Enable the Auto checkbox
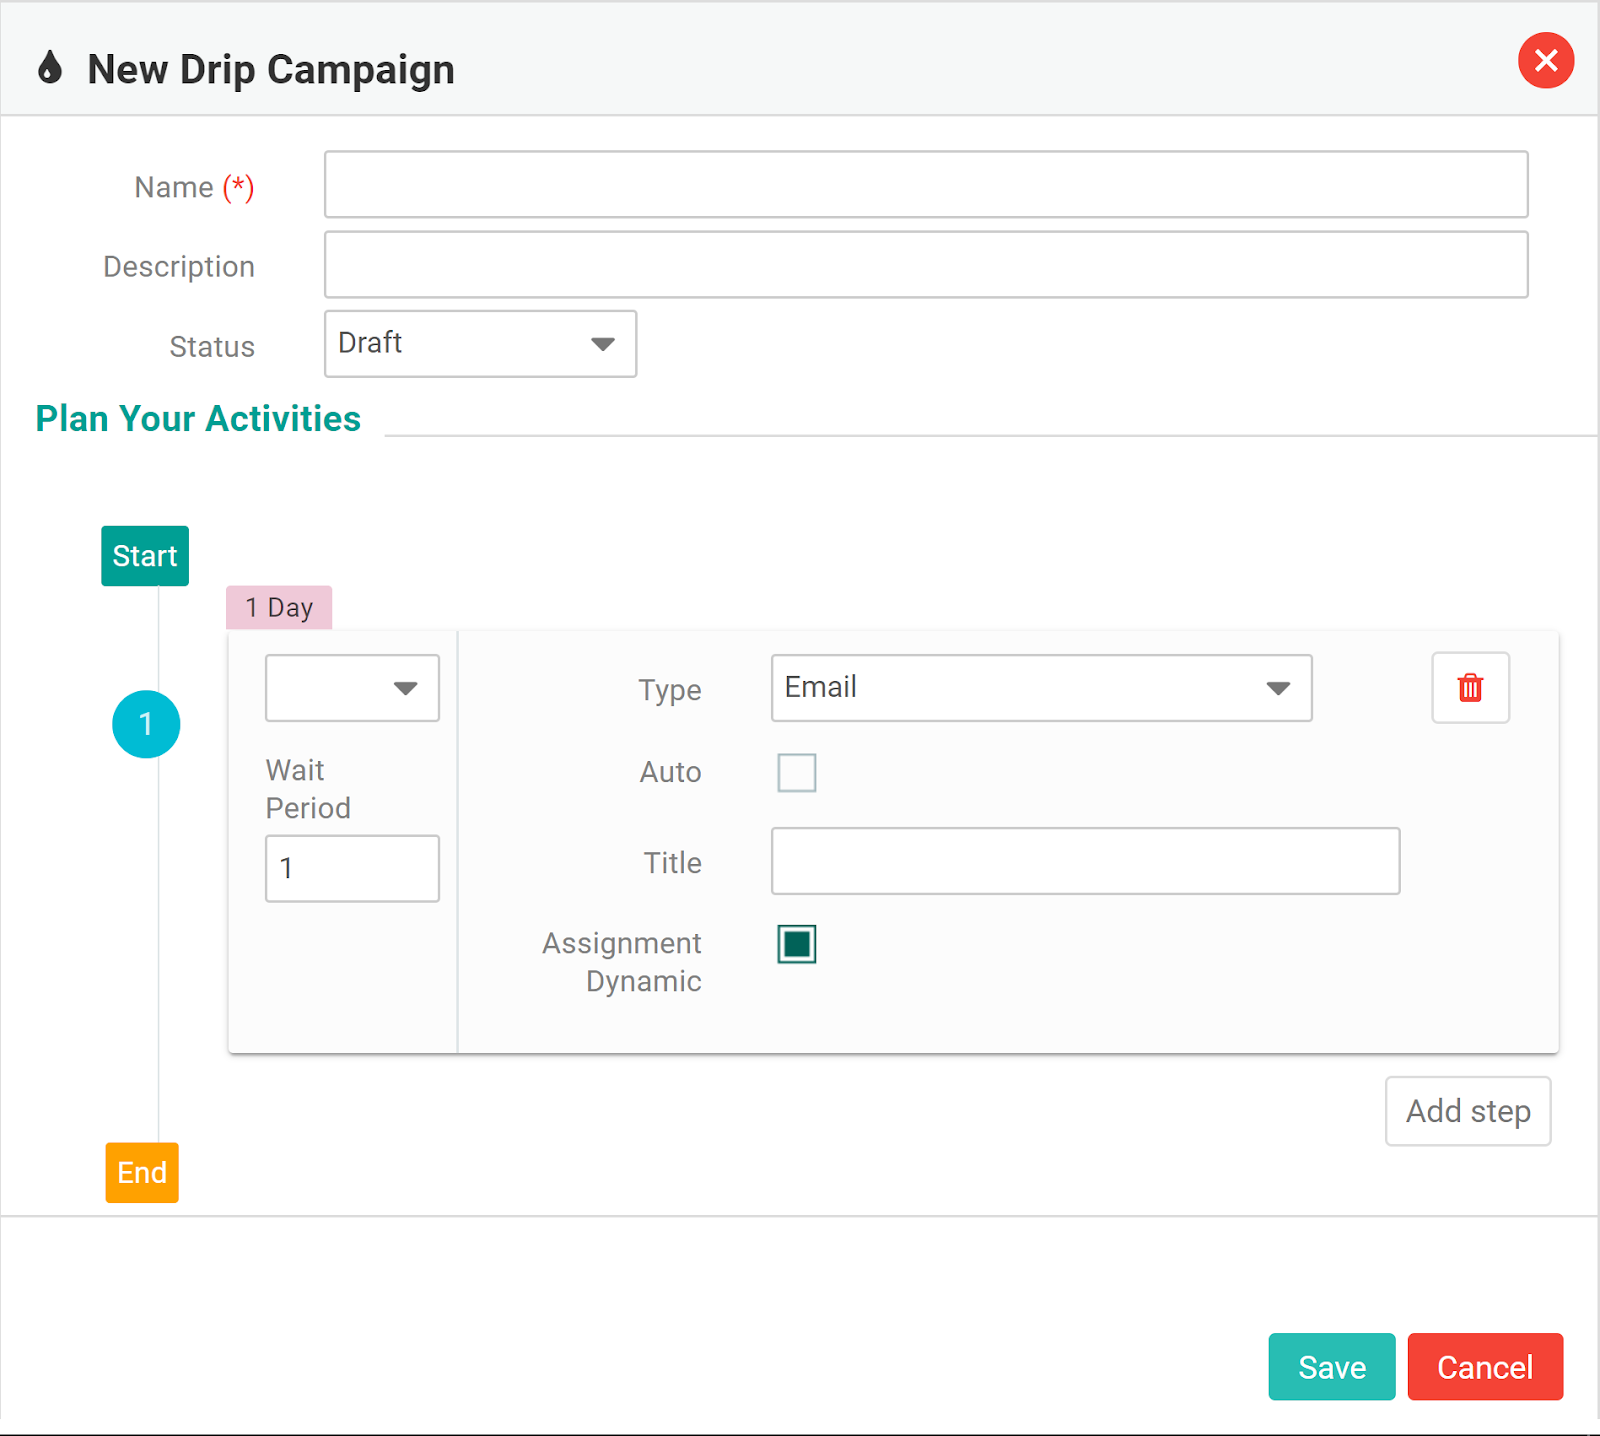This screenshot has height=1436, width=1600. (x=797, y=773)
